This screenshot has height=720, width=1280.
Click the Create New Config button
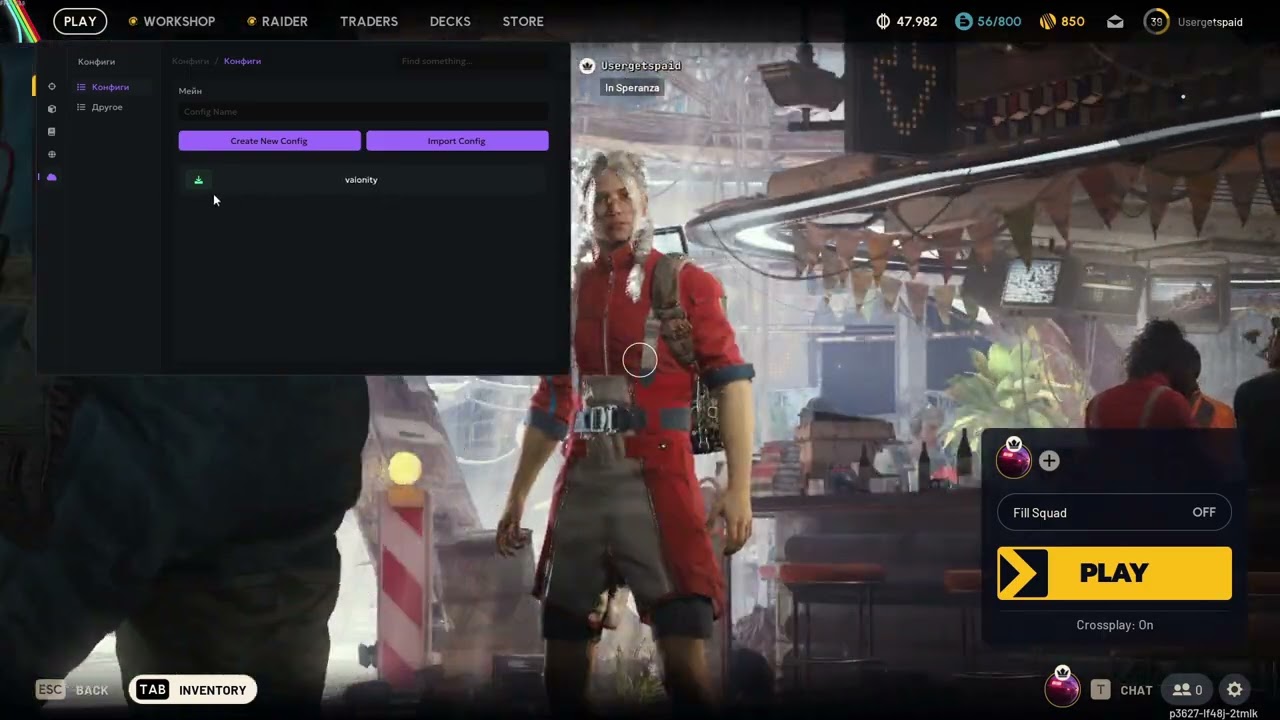click(269, 141)
